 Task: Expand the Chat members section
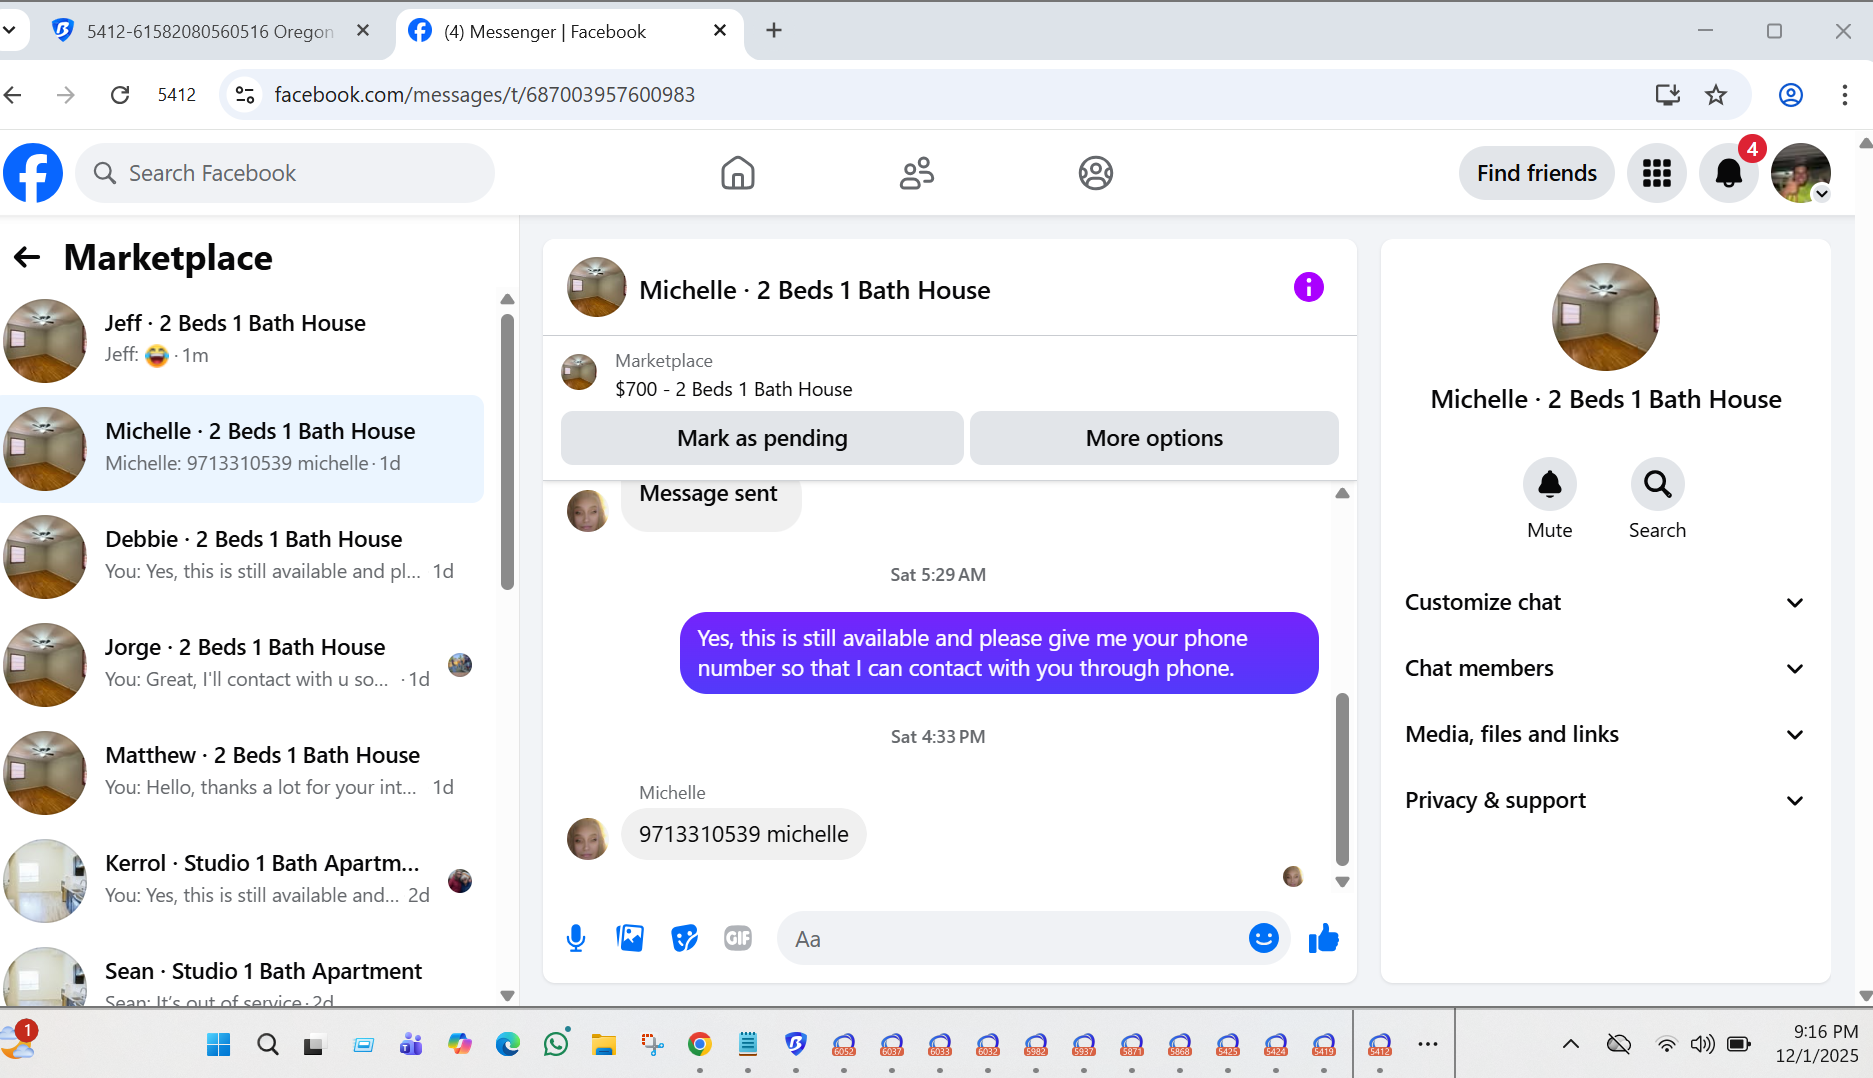pyautogui.click(x=1605, y=668)
